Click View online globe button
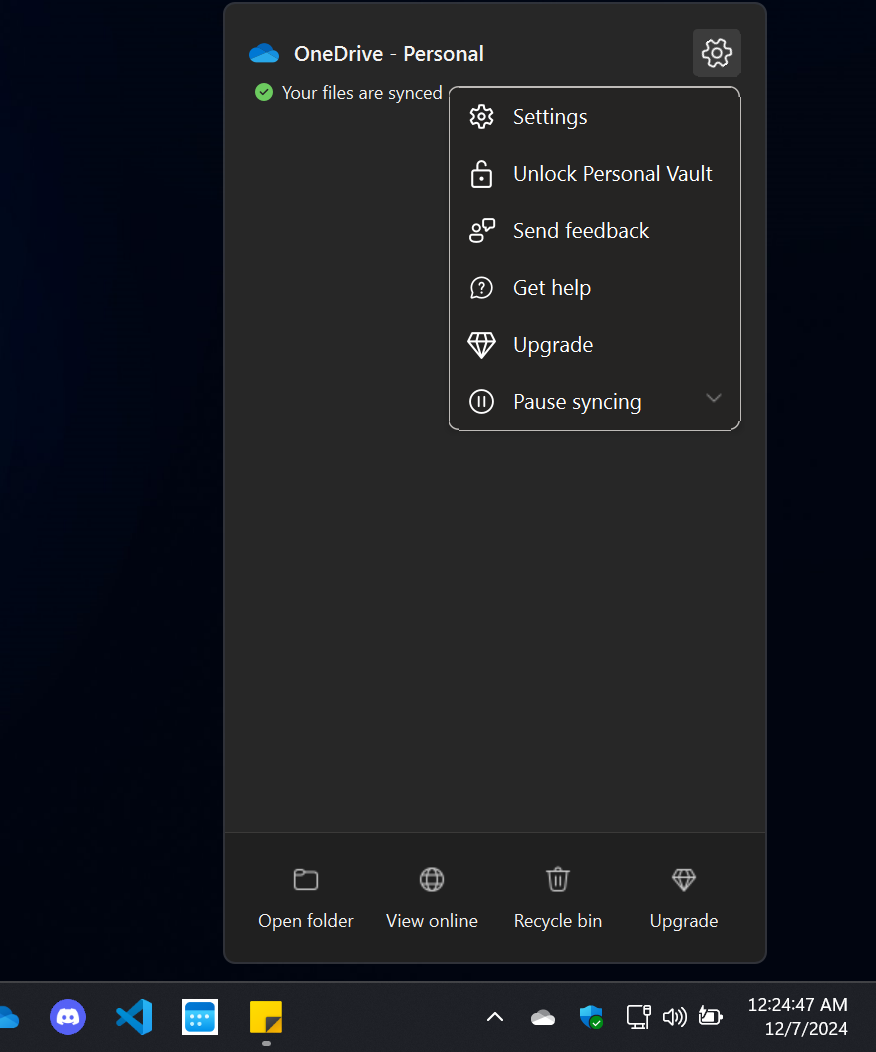876x1052 pixels. (x=432, y=898)
